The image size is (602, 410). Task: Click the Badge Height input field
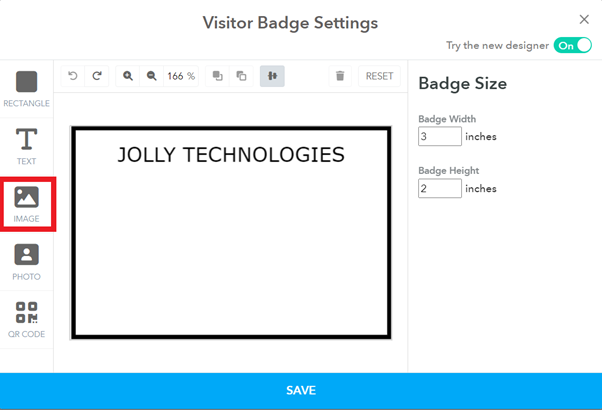pyautogui.click(x=439, y=188)
